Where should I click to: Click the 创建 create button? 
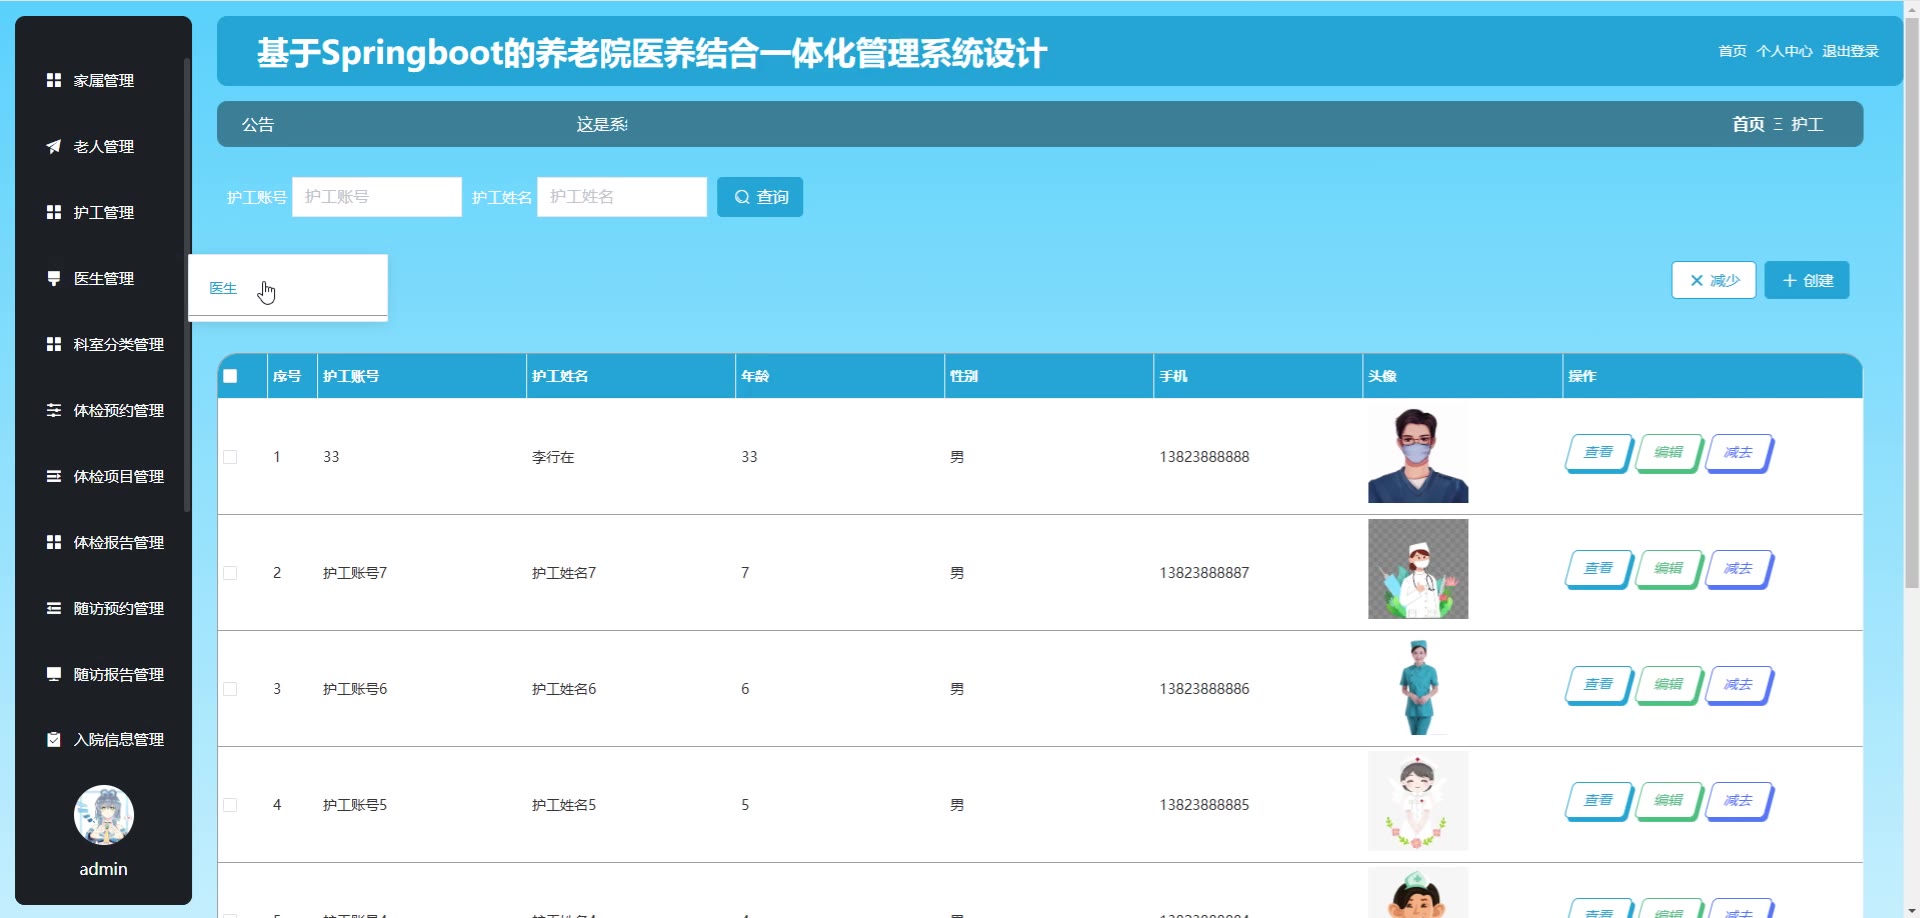click(1807, 280)
